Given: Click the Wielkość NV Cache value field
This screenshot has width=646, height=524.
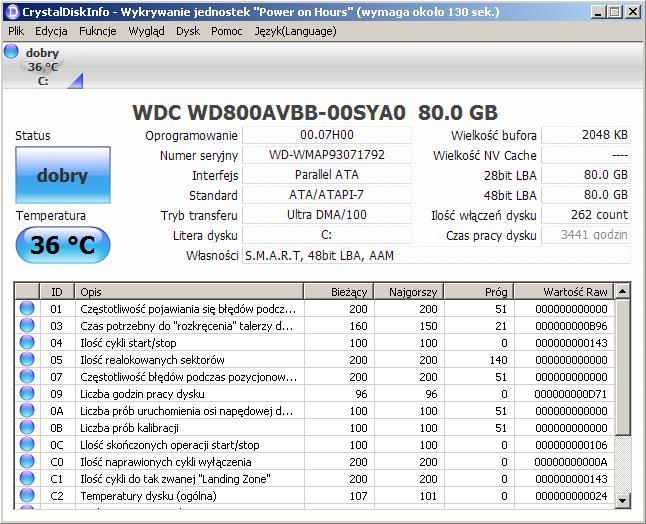Looking at the screenshot, I should coord(586,155).
